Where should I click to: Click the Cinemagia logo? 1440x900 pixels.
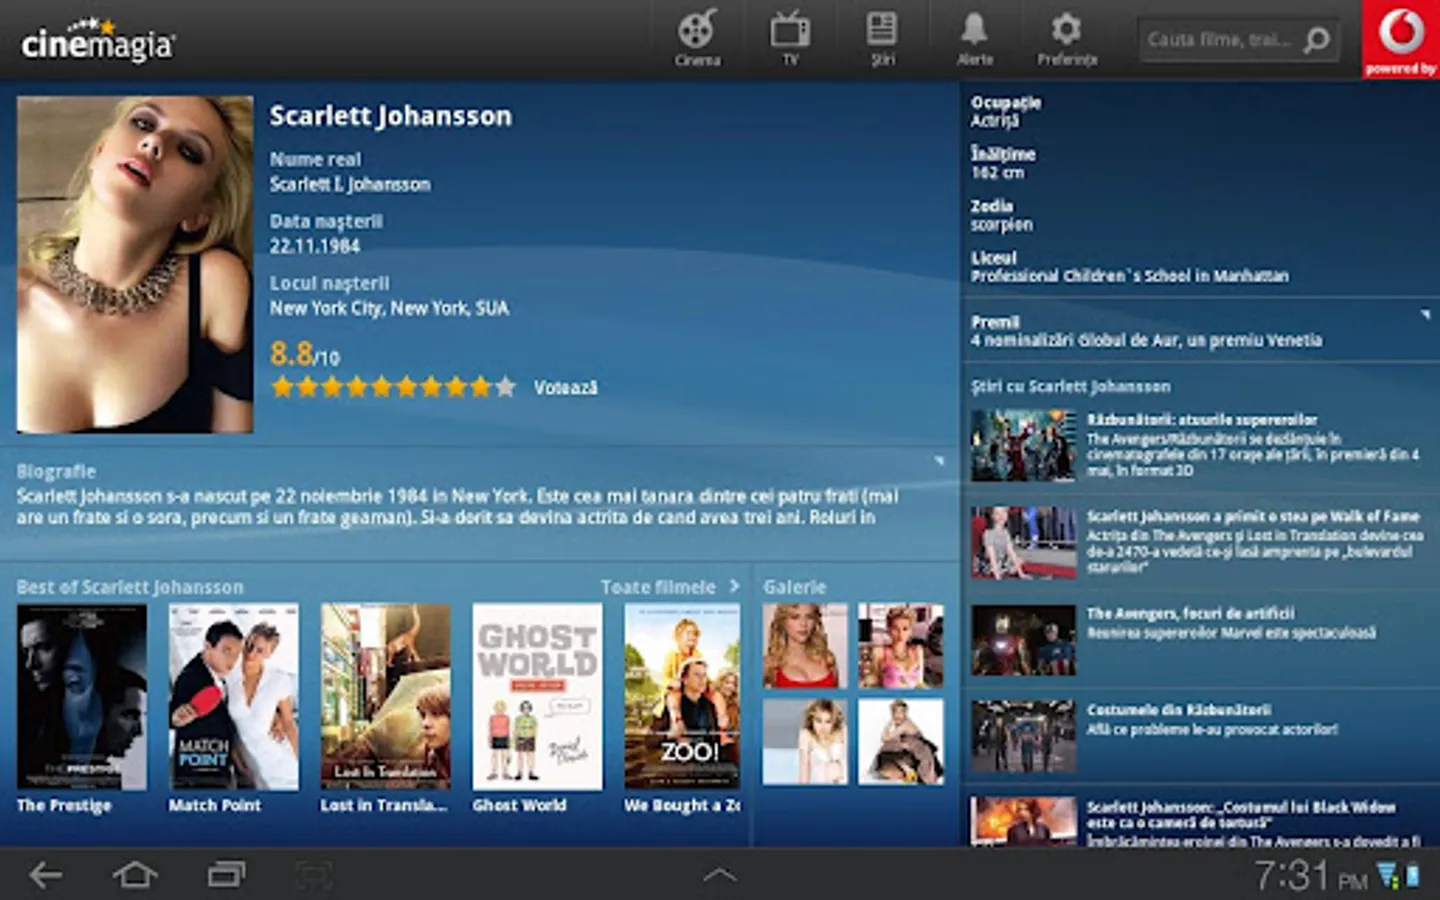click(x=97, y=41)
